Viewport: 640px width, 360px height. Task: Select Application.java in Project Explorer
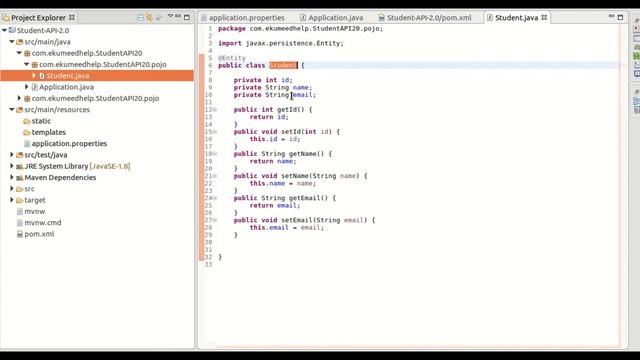point(66,87)
